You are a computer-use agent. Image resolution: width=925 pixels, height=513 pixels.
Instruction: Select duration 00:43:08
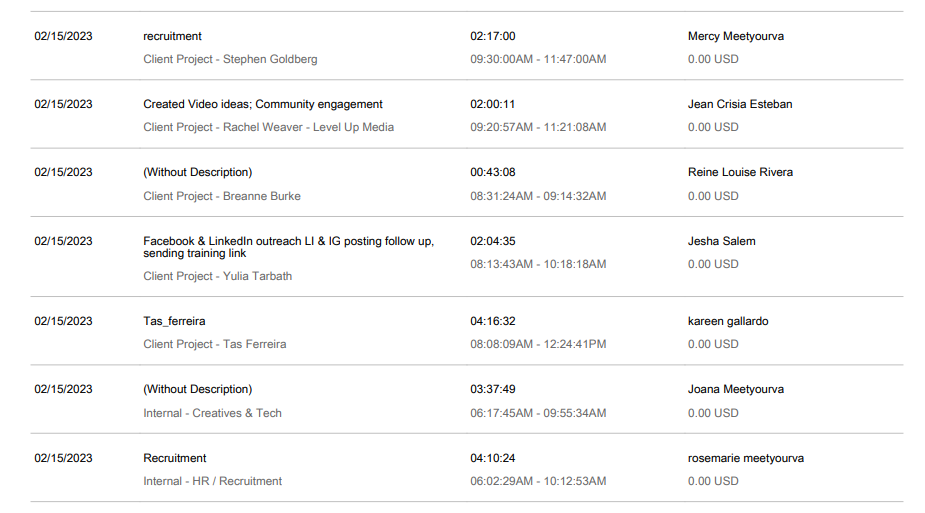[x=493, y=172]
